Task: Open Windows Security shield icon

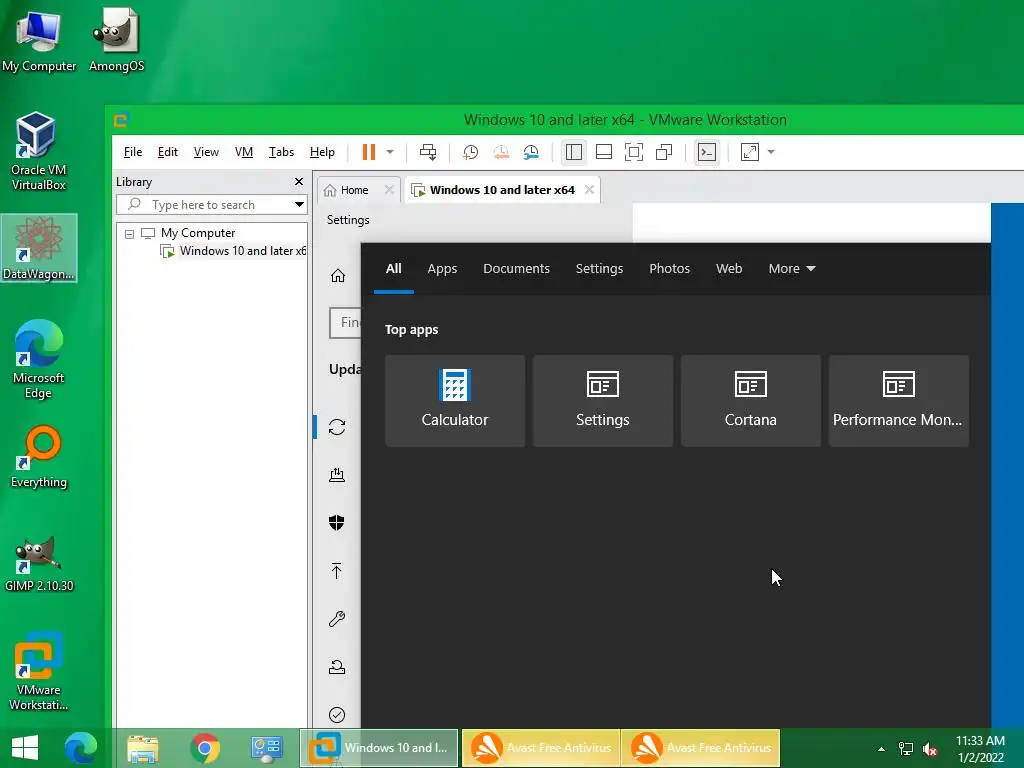Action: (x=336, y=522)
